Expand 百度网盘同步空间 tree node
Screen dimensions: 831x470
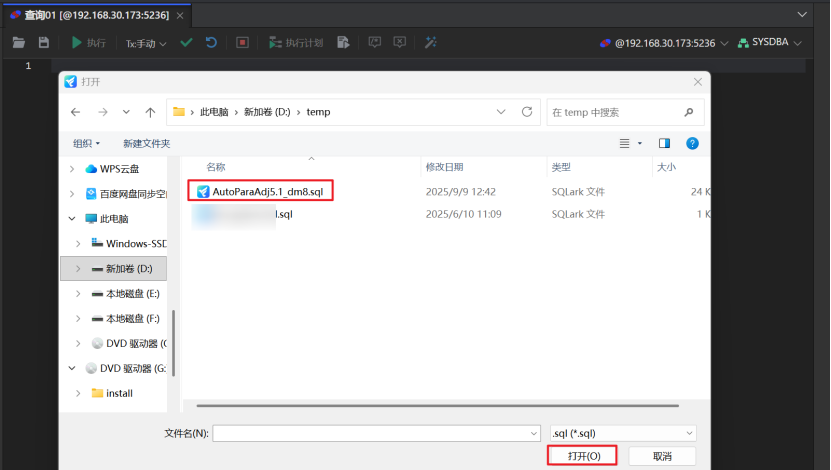click(x=72, y=194)
